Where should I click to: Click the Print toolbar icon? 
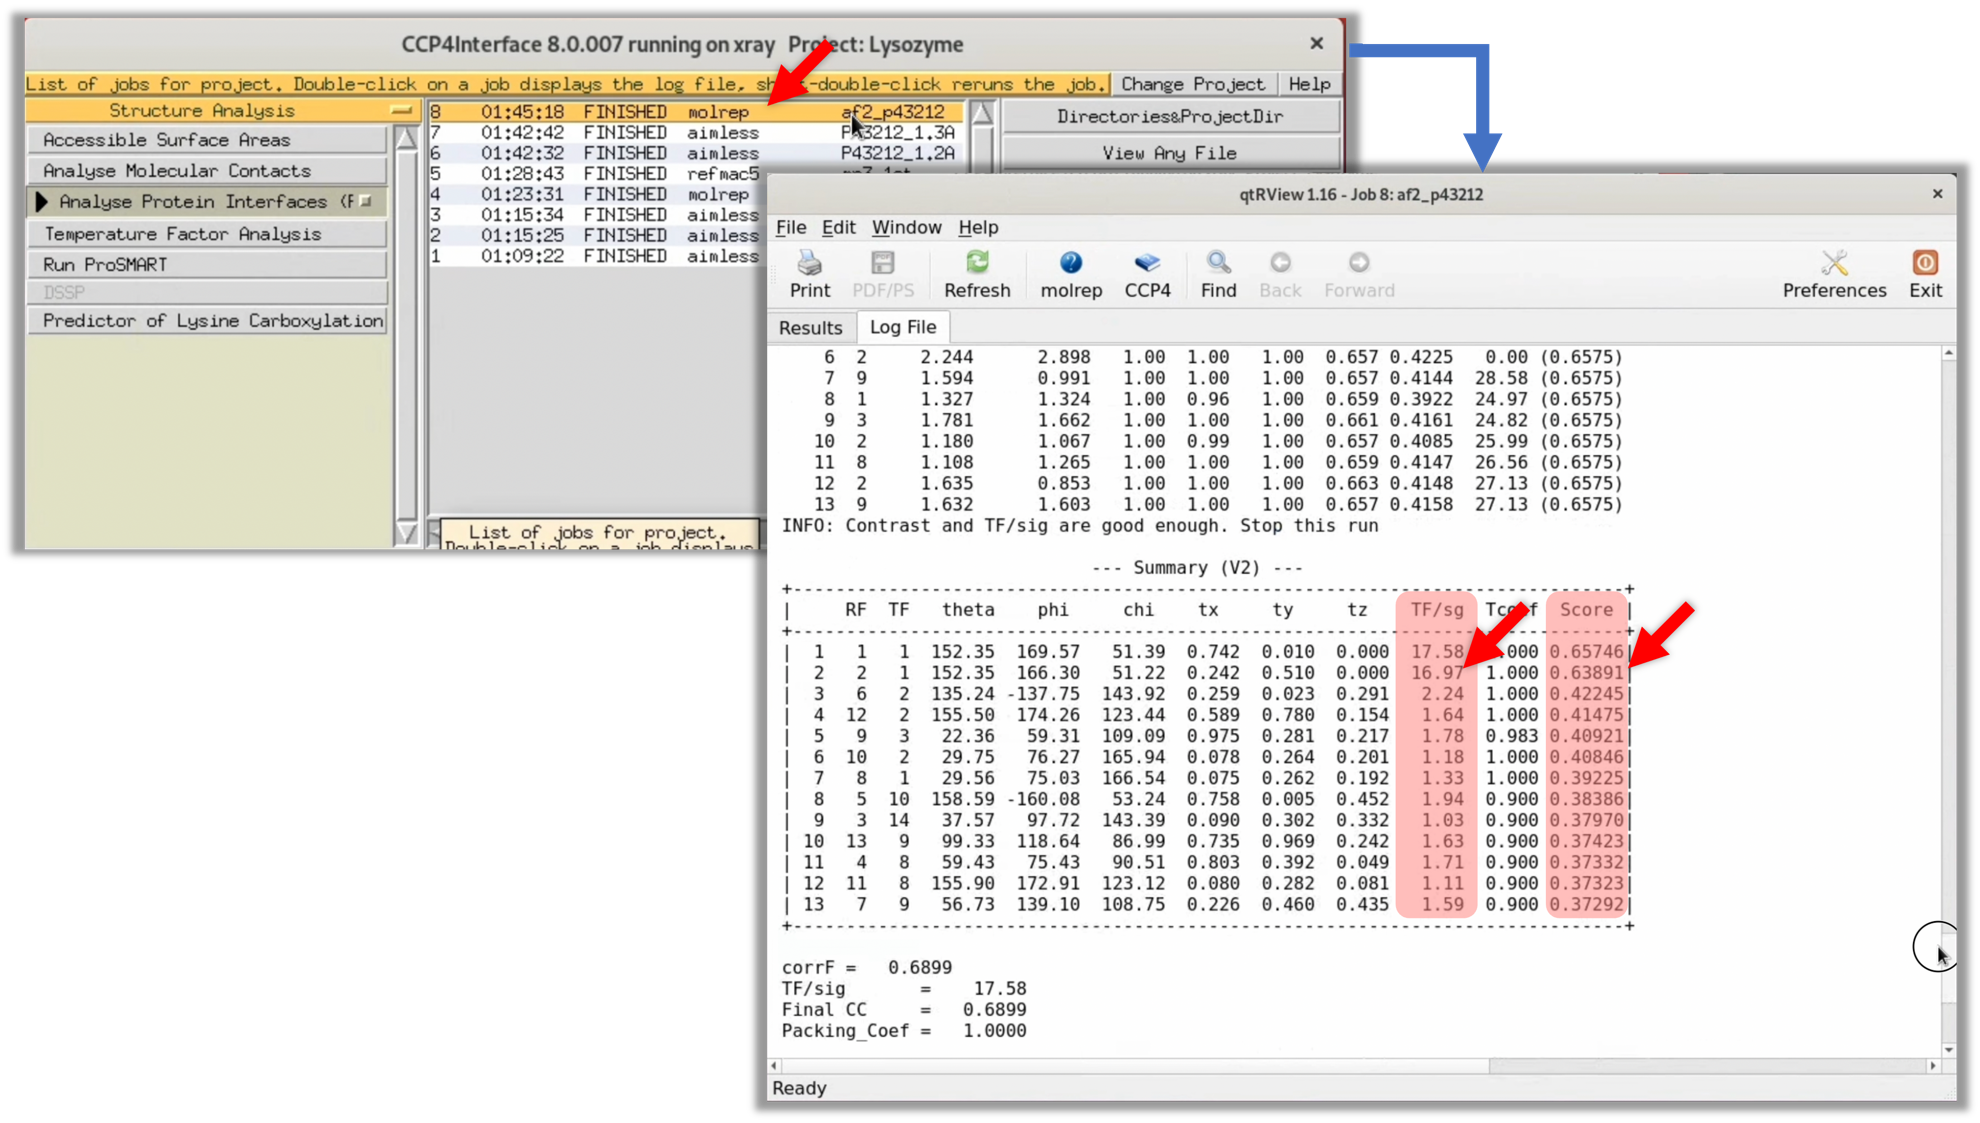coord(809,273)
